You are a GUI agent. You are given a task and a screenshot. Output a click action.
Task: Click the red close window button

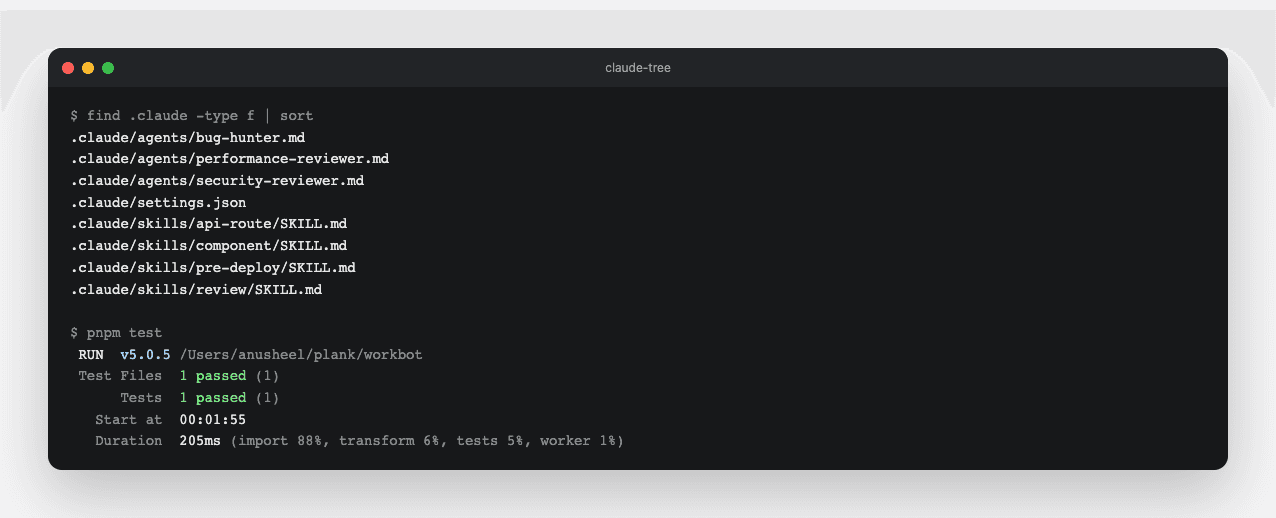[68, 68]
